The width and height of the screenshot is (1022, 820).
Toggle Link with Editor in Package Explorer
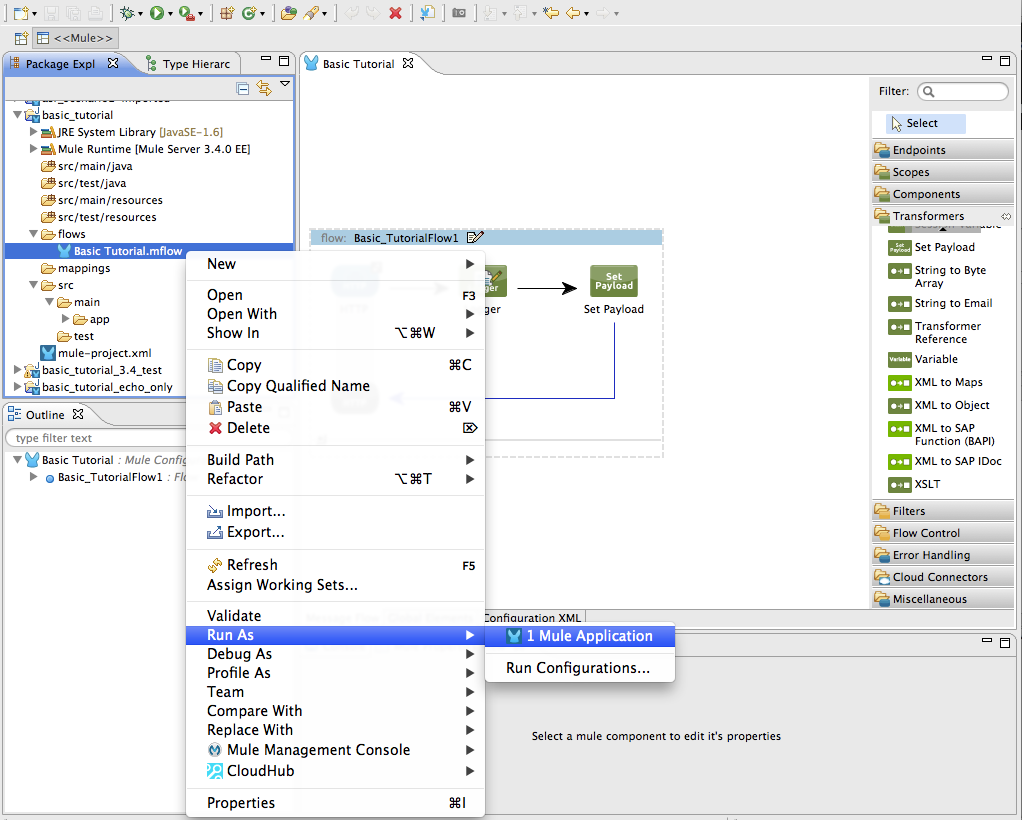[264, 88]
